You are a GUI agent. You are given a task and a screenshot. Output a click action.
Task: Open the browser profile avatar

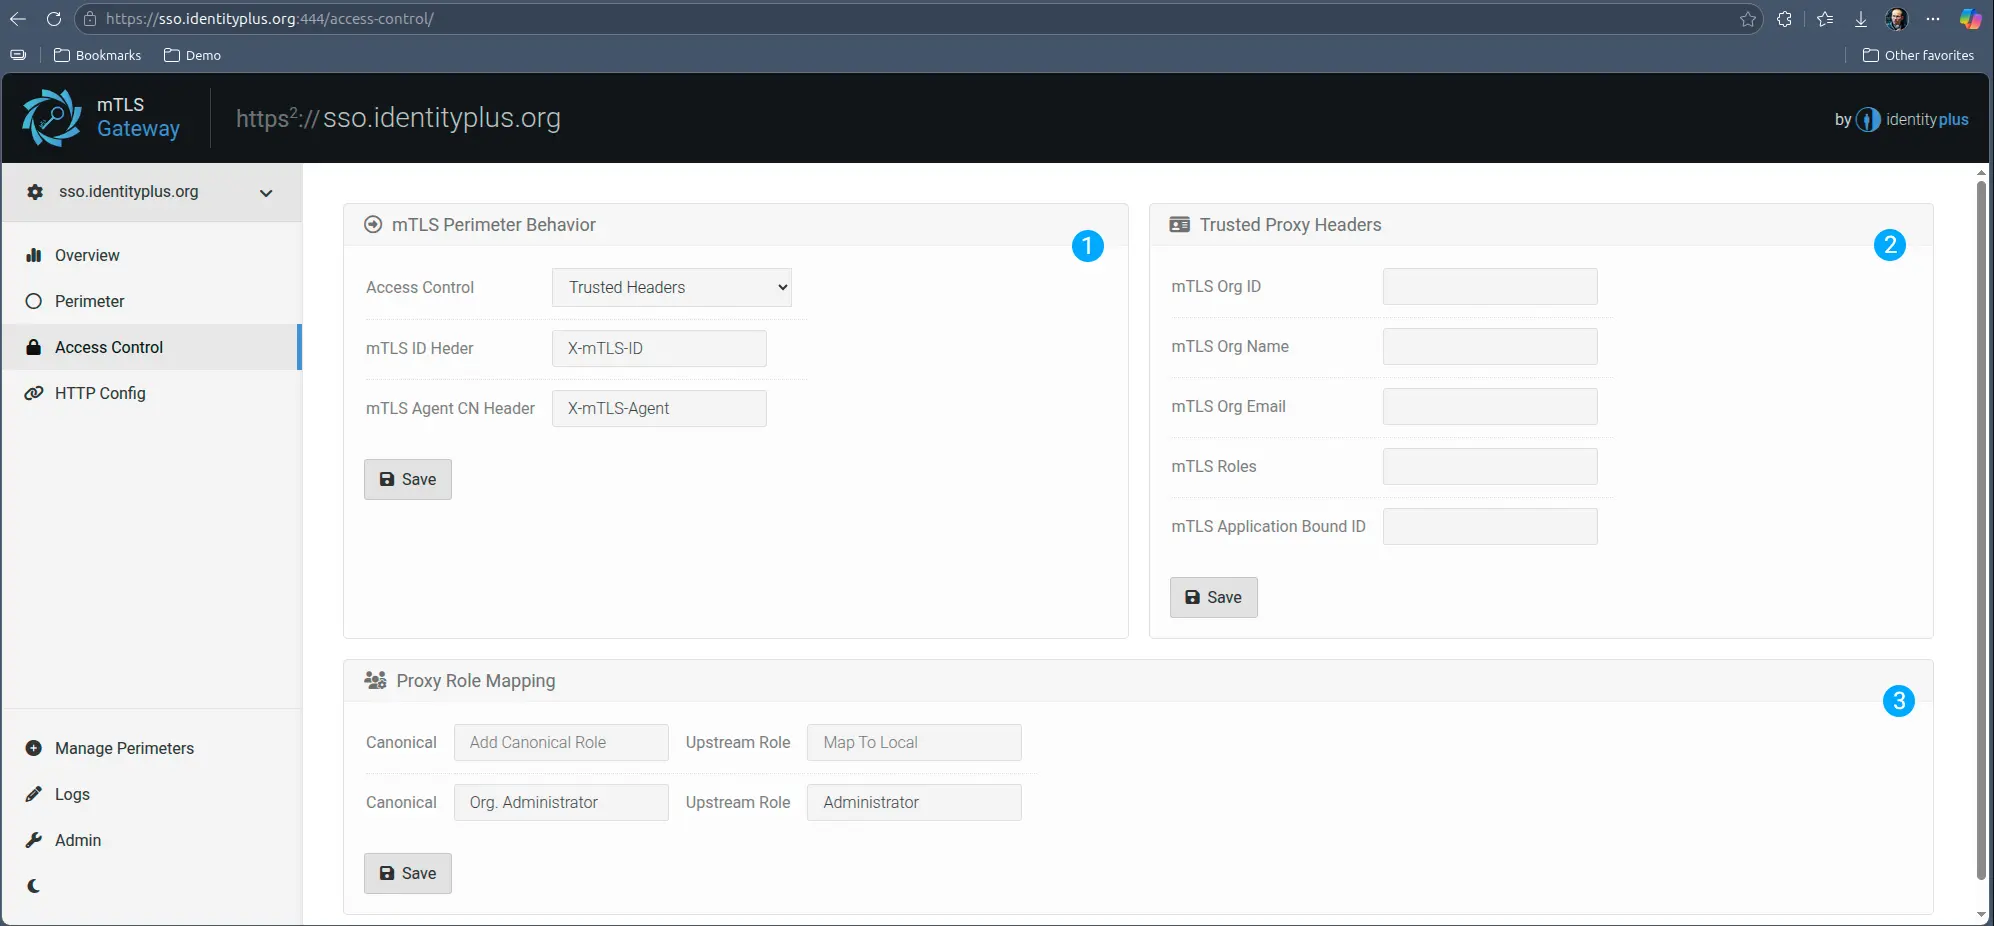click(x=1896, y=19)
